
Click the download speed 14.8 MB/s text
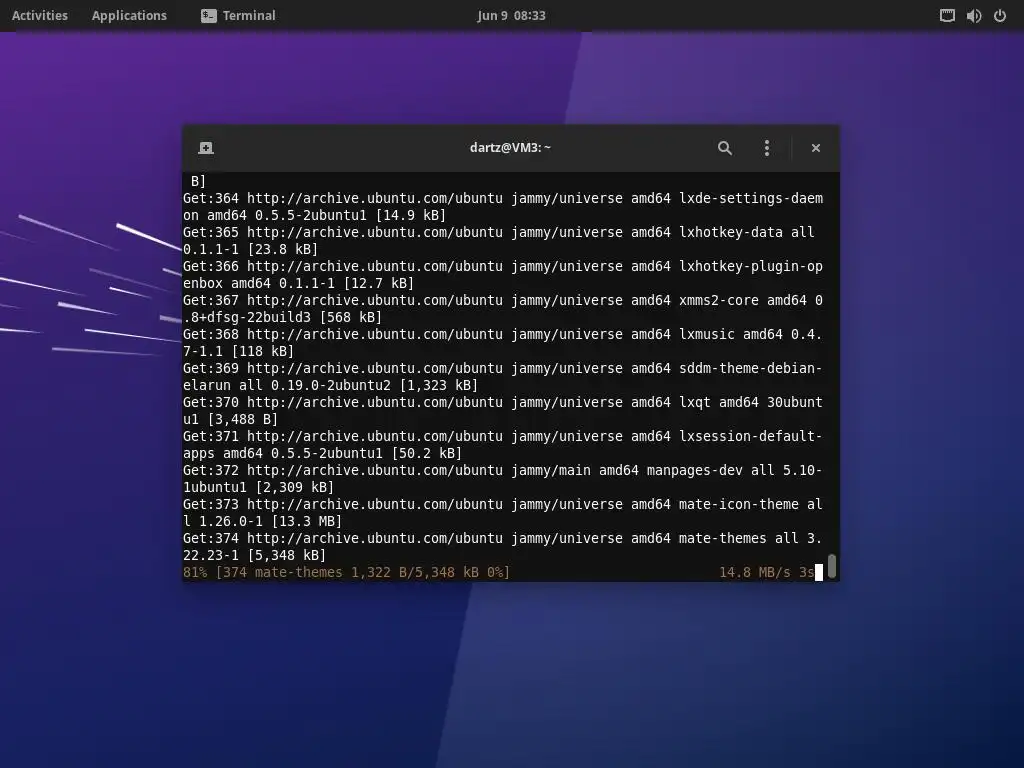[x=755, y=572]
